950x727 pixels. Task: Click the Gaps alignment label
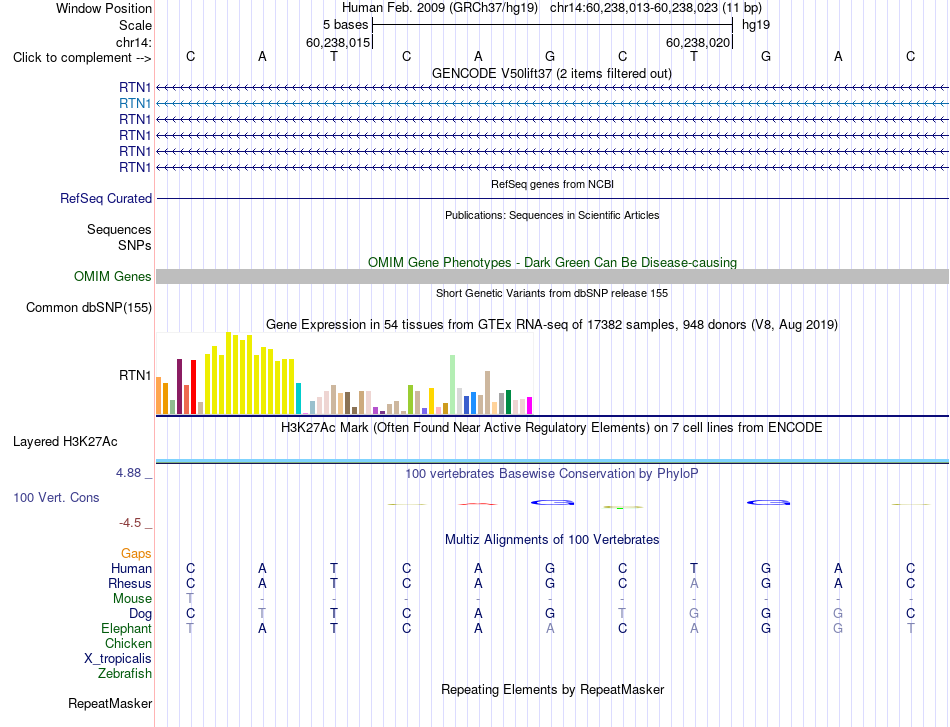[x=136, y=554]
